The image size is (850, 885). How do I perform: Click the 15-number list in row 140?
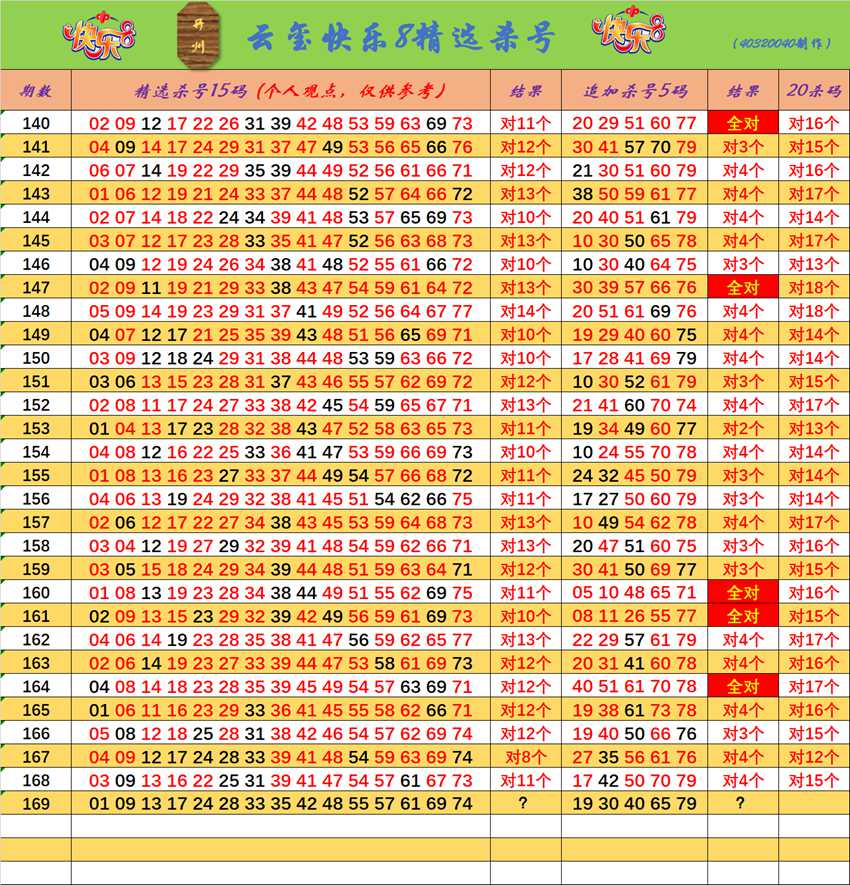tap(281, 123)
